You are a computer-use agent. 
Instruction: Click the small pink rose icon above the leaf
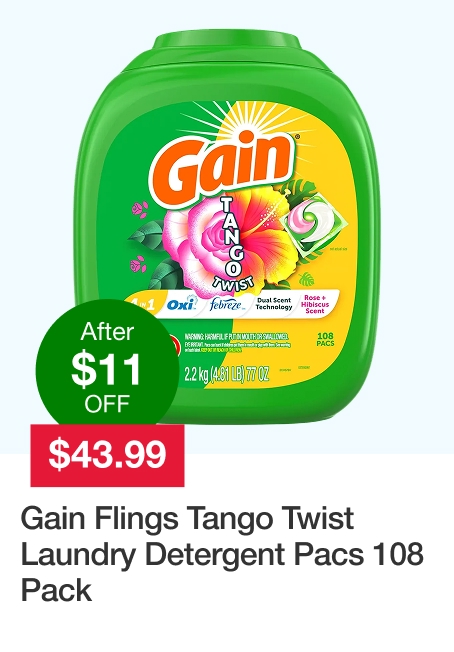pyautogui.click(x=140, y=209)
